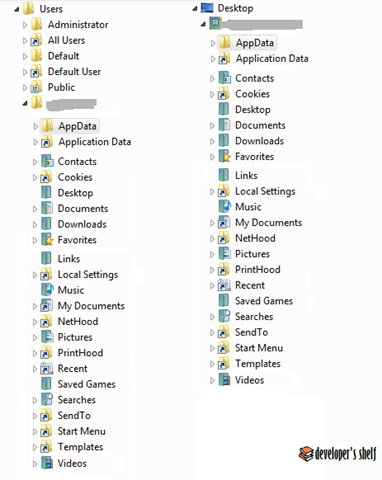The width and height of the screenshot is (382, 480).
Task: Select "My Documents" label in the Users tree
Action: (91, 306)
